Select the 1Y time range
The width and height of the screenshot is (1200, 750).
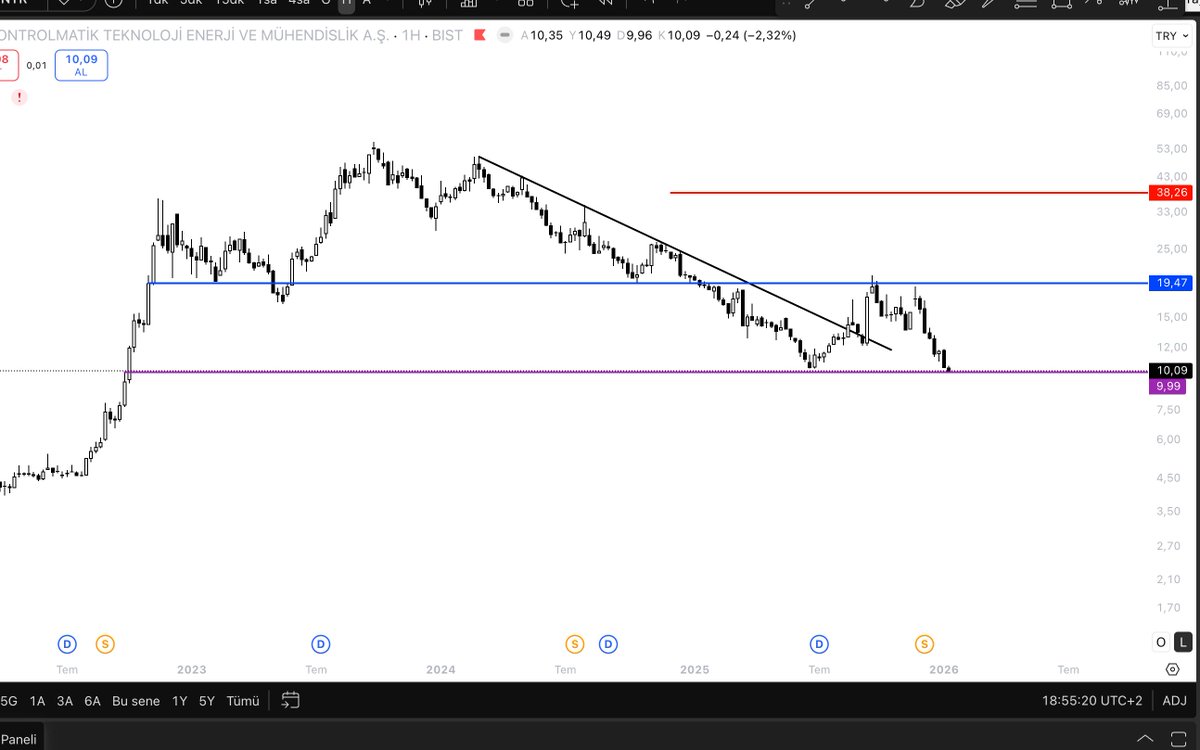point(180,701)
